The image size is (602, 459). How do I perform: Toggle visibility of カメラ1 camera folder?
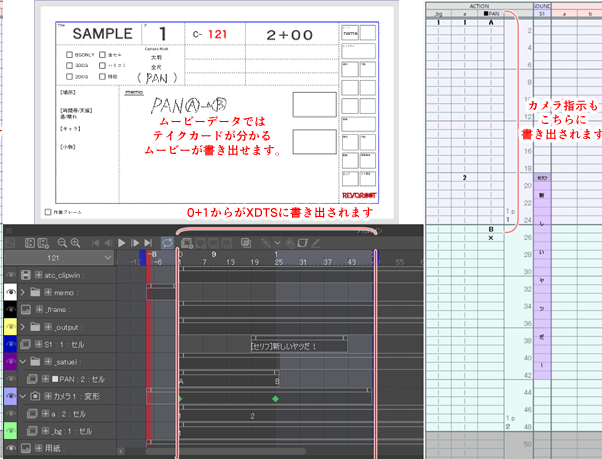point(10,396)
